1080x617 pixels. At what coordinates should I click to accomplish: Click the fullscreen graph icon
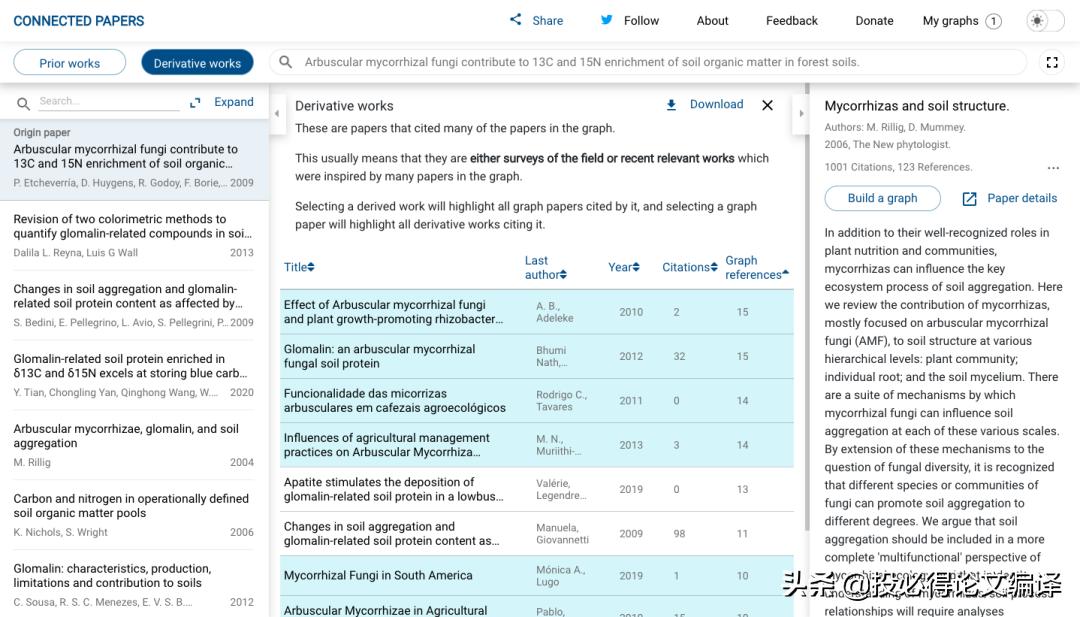point(1052,62)
